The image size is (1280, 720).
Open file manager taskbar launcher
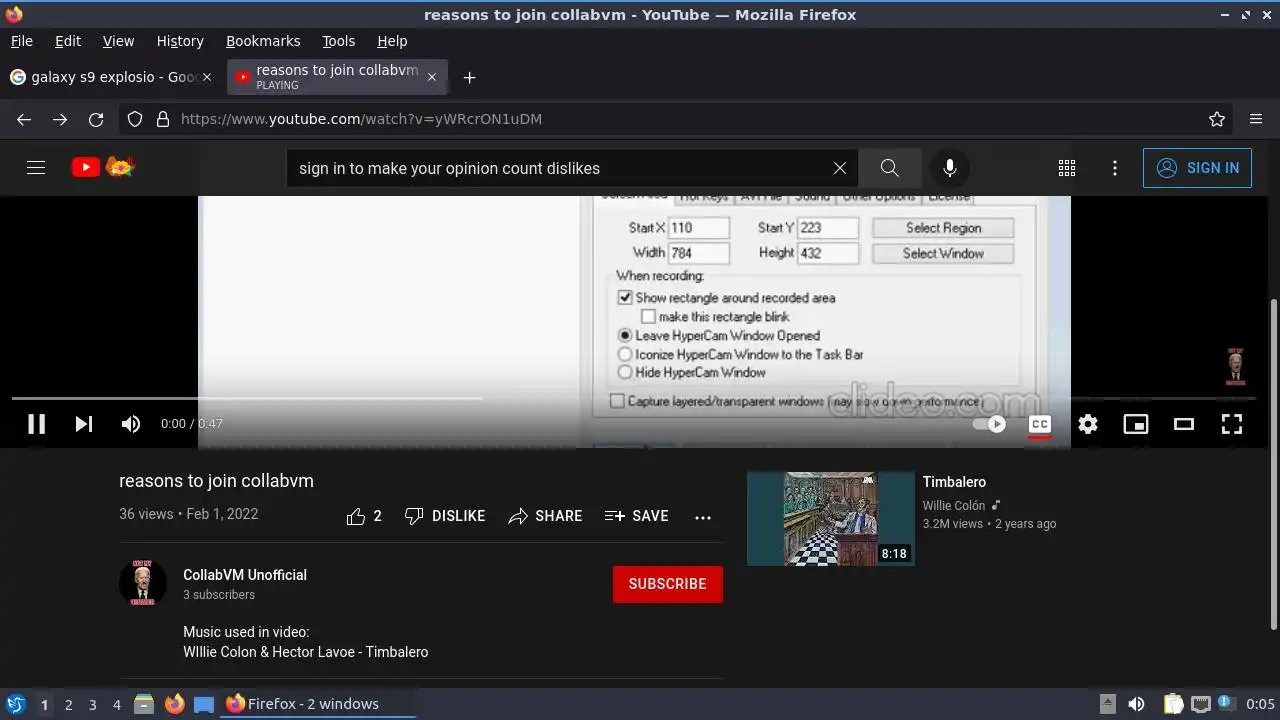coord(144,704)
